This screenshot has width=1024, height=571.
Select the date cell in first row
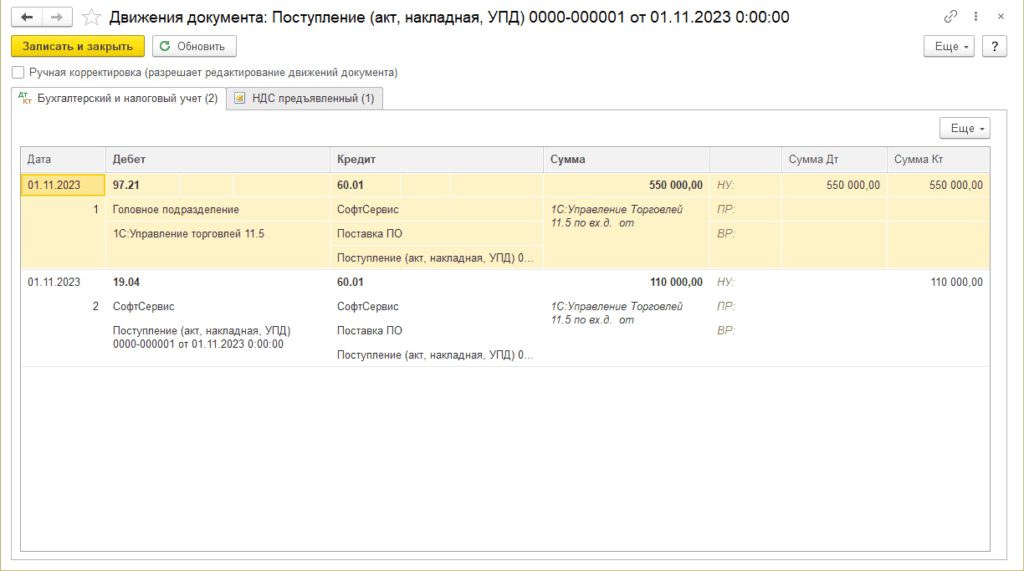(62, 185)
